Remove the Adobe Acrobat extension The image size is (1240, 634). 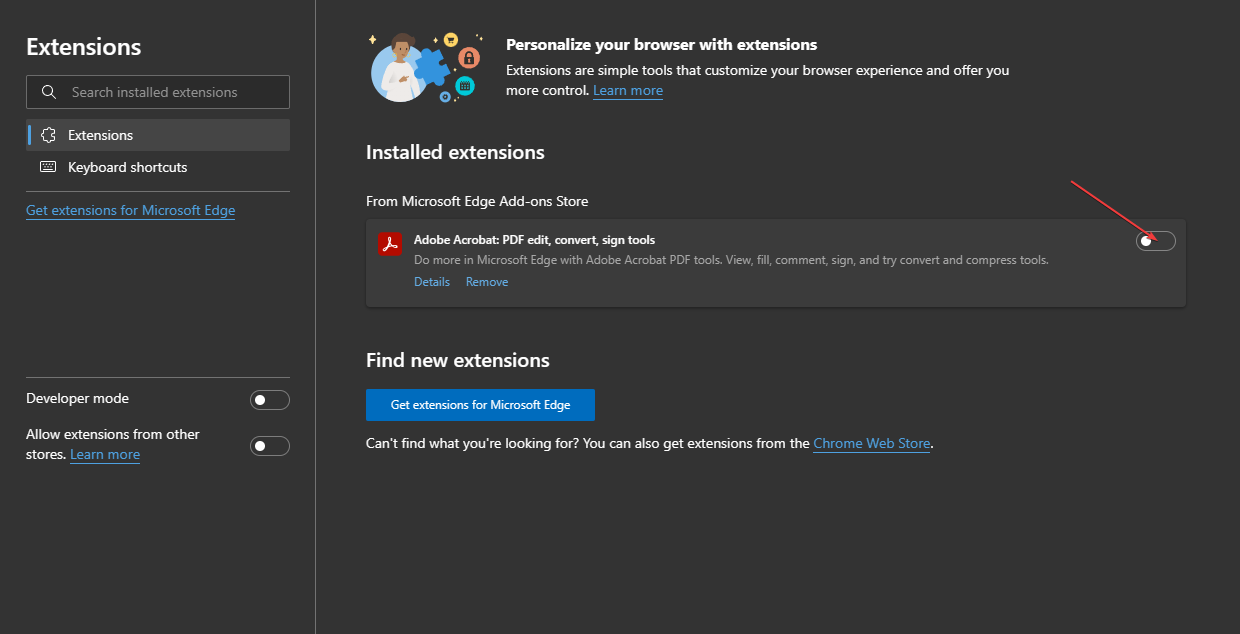pos(487,282)
